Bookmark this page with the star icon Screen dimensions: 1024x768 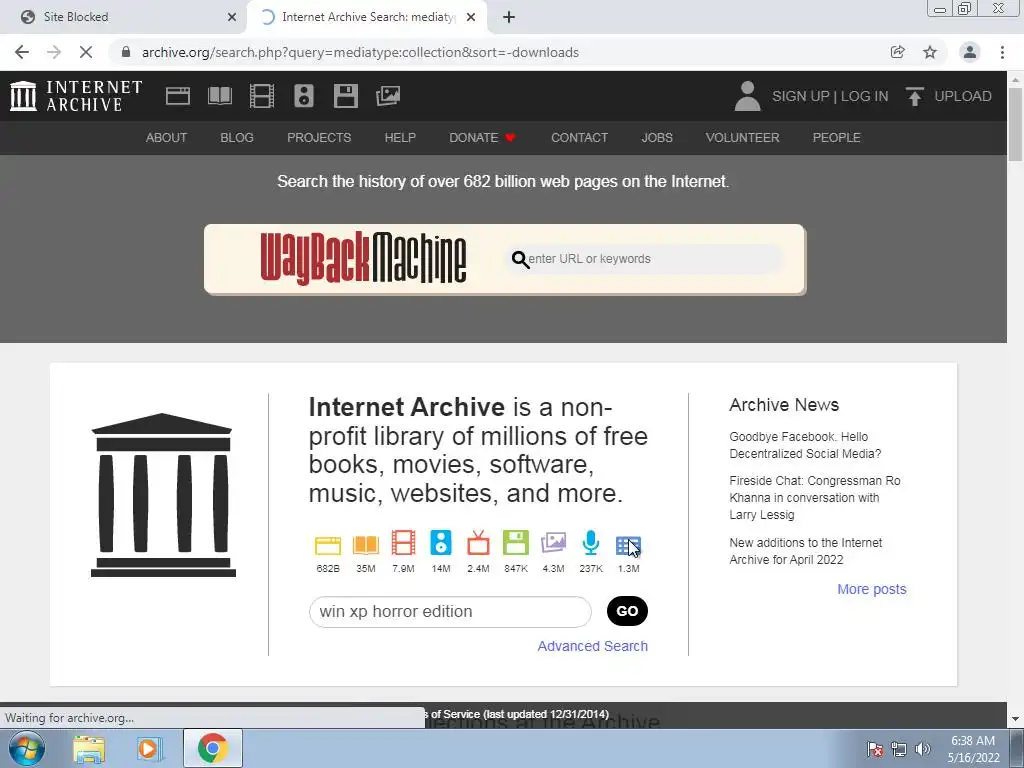[930, 52]
